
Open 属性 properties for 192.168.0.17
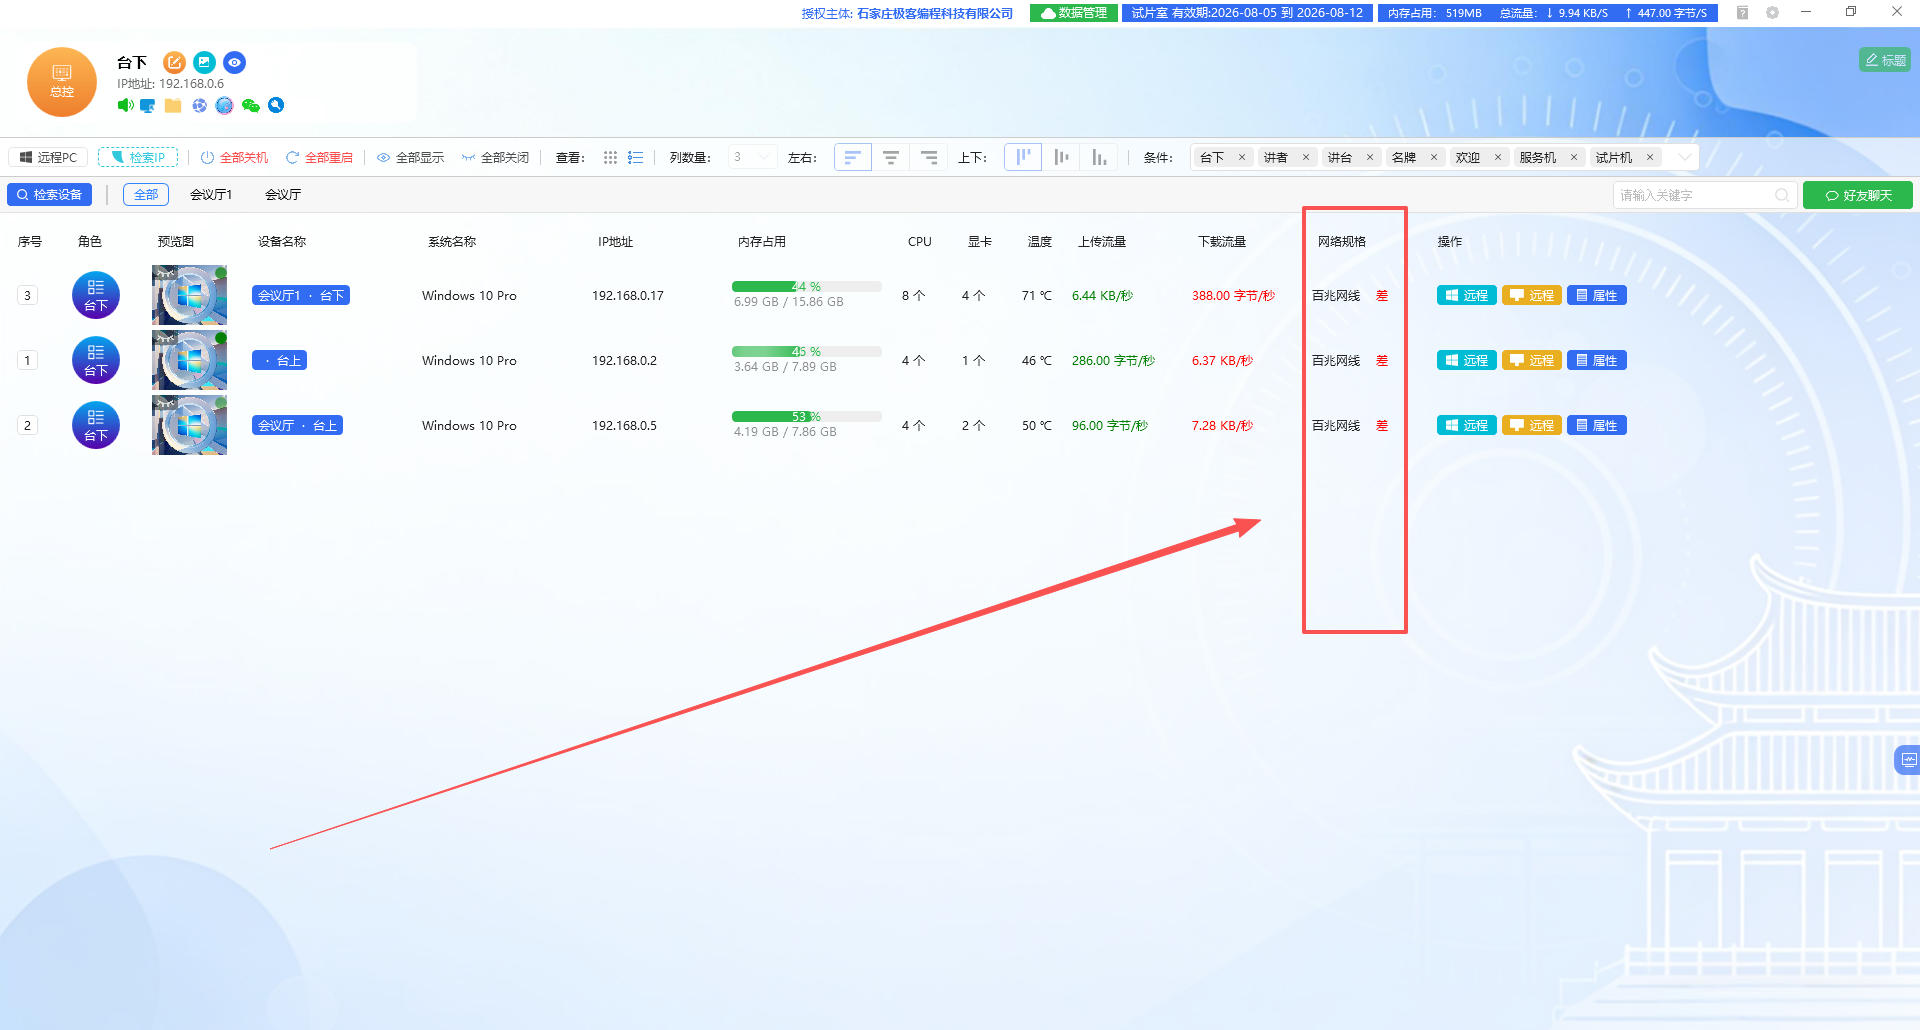(1597, 296)
